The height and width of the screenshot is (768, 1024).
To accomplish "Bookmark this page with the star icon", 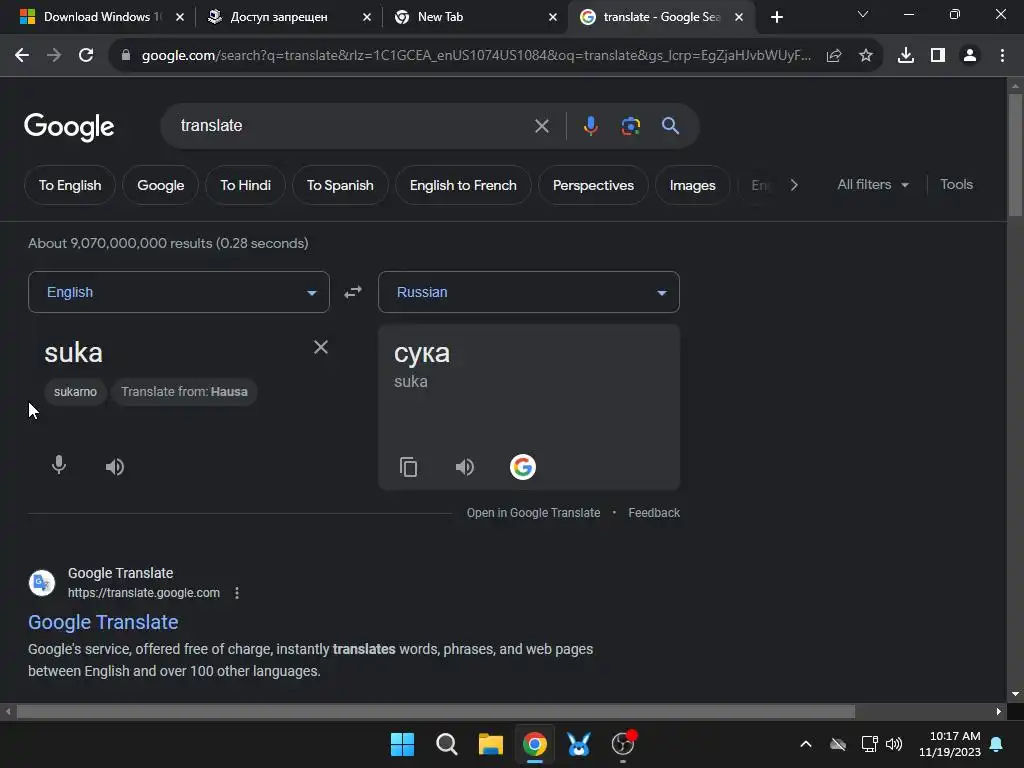I will pyautogui.click(x=866, y=56).
